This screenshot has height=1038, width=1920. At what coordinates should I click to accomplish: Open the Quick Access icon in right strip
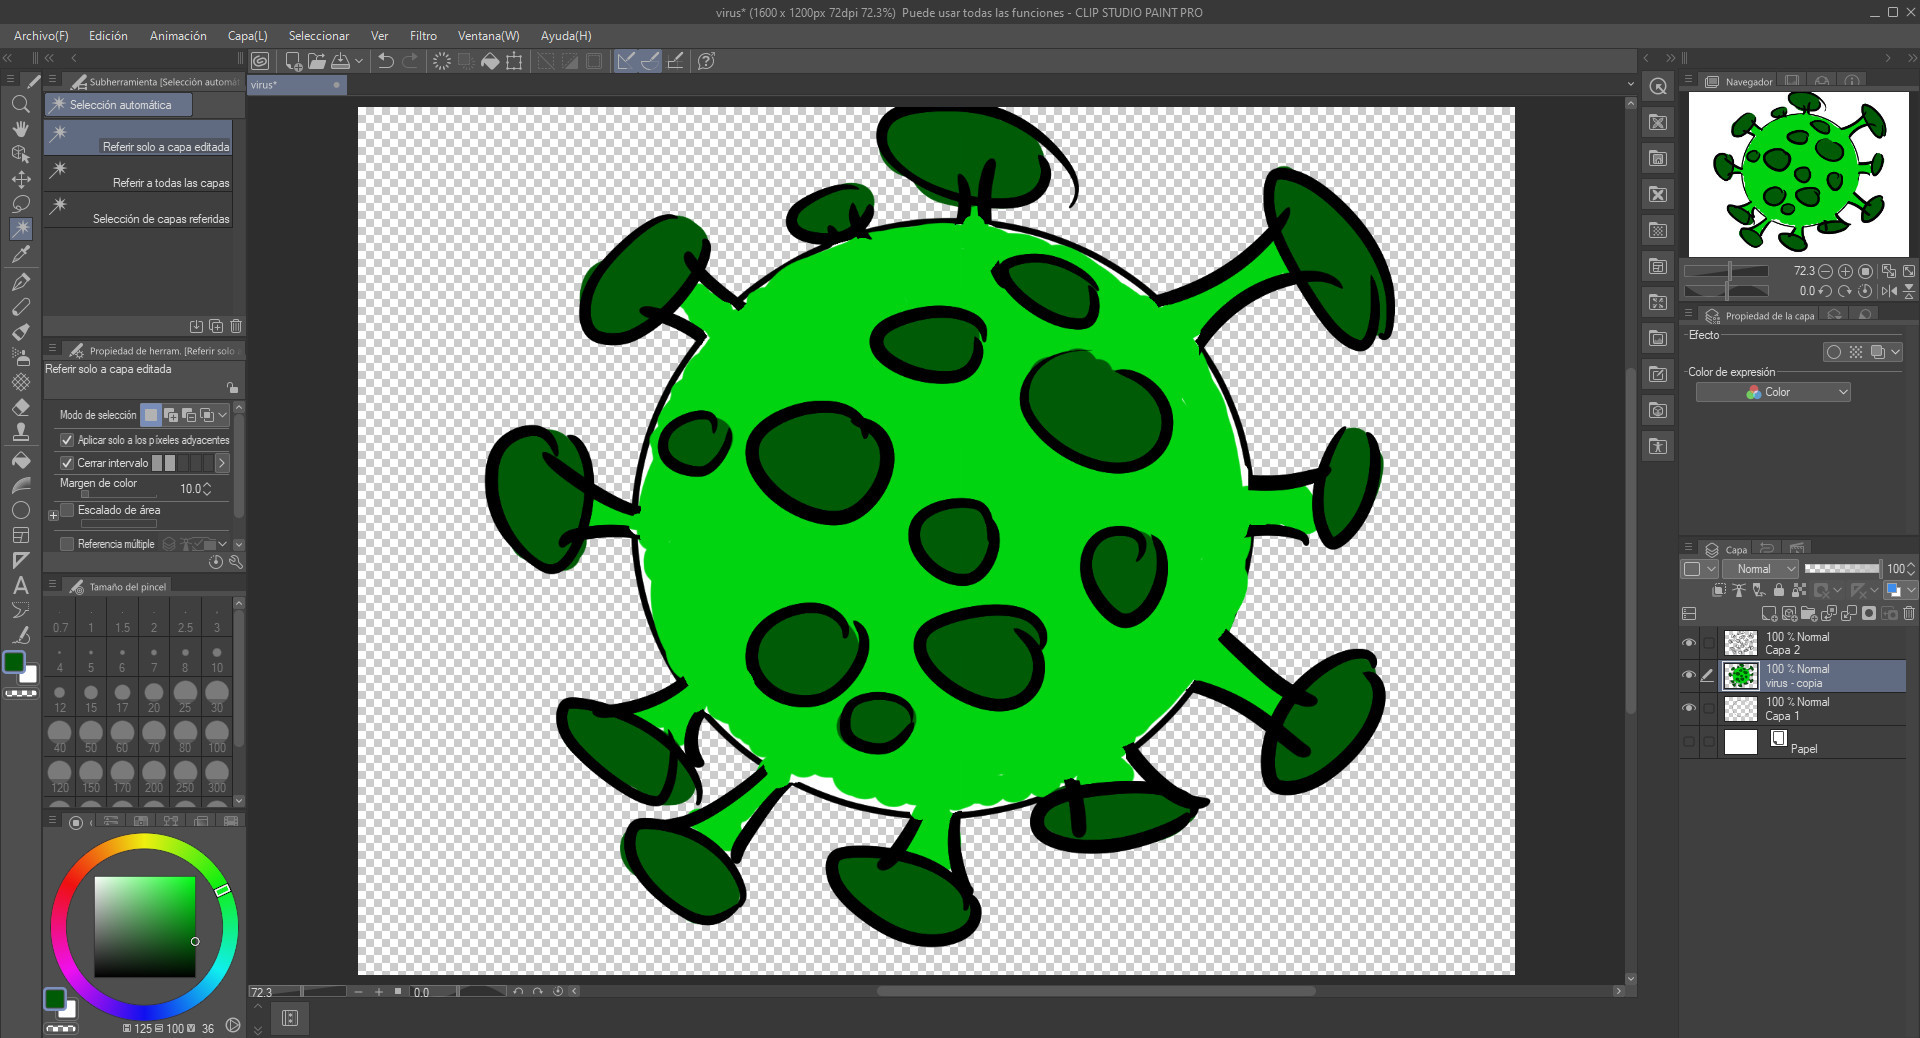(x=1658, y=86)
